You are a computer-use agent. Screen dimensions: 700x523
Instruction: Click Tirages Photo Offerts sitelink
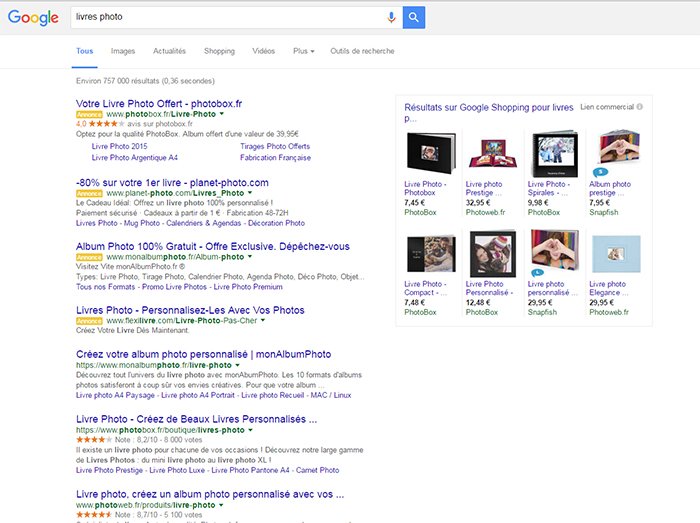(x=275, y=146)
